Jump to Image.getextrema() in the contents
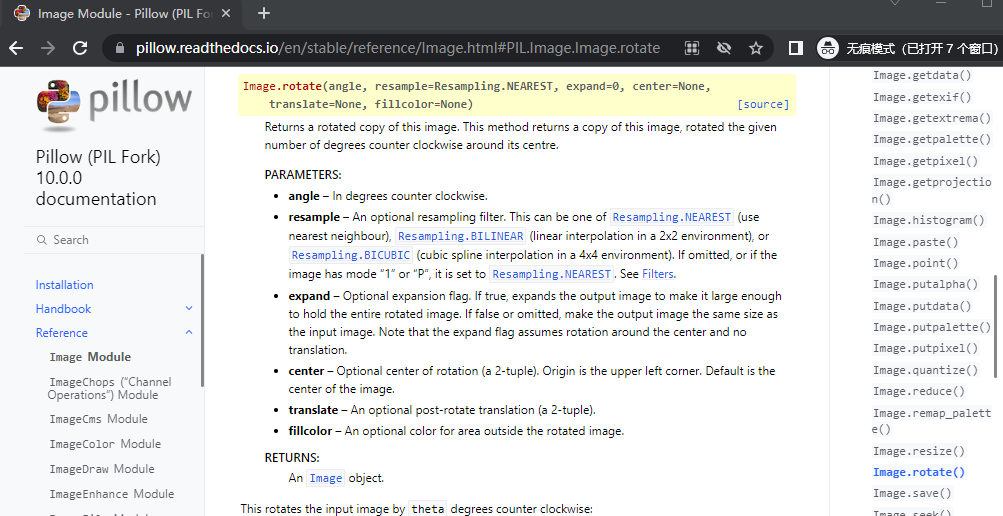 (932, 118)
